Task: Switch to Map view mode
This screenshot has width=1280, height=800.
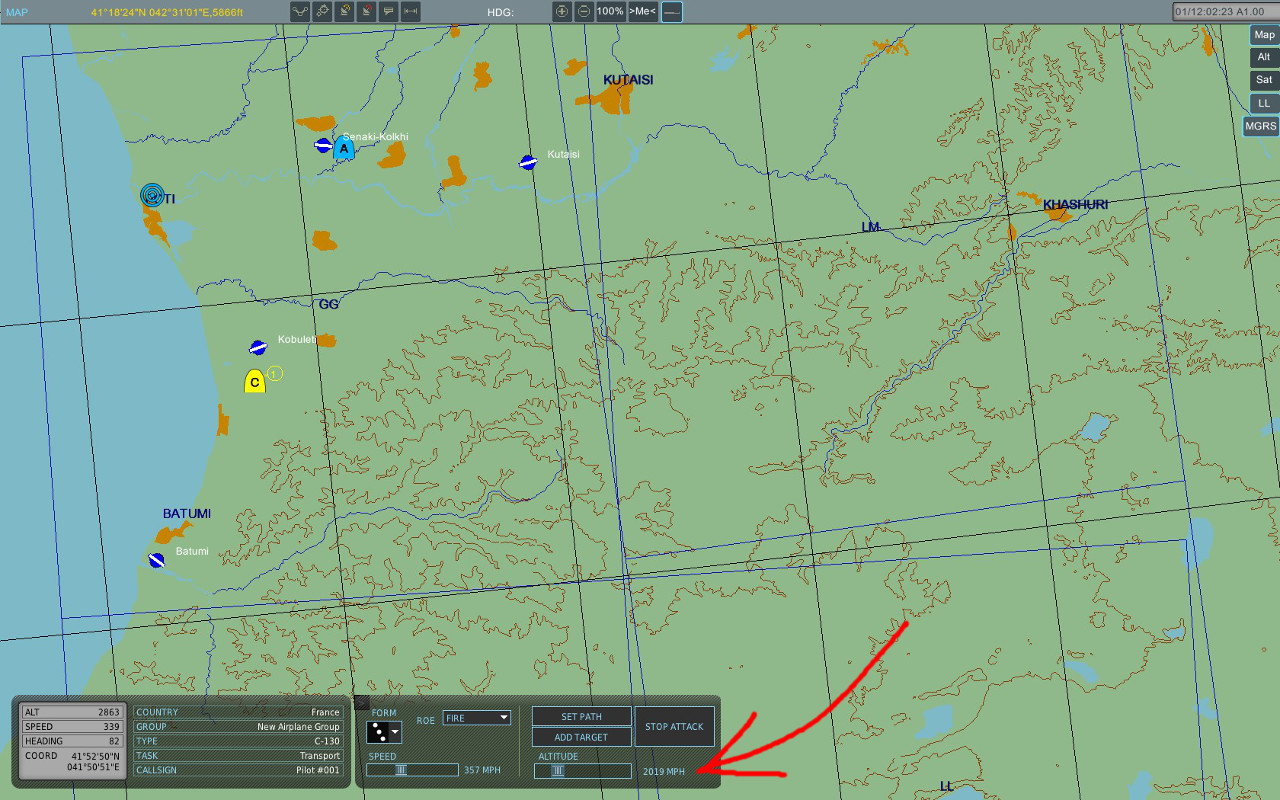Action: (x=1264, y=35)
